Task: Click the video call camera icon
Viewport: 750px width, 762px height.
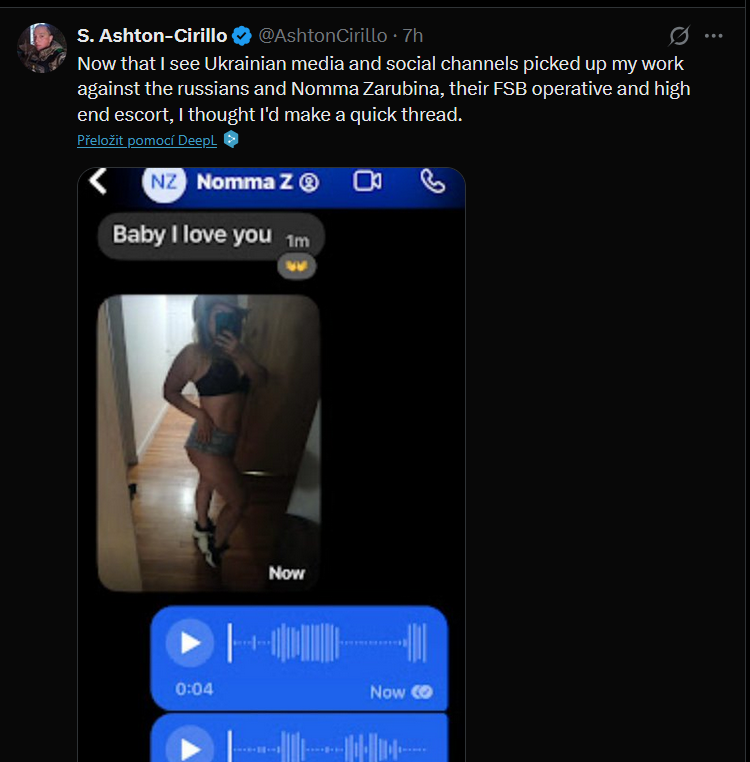Action: point(367,181)
